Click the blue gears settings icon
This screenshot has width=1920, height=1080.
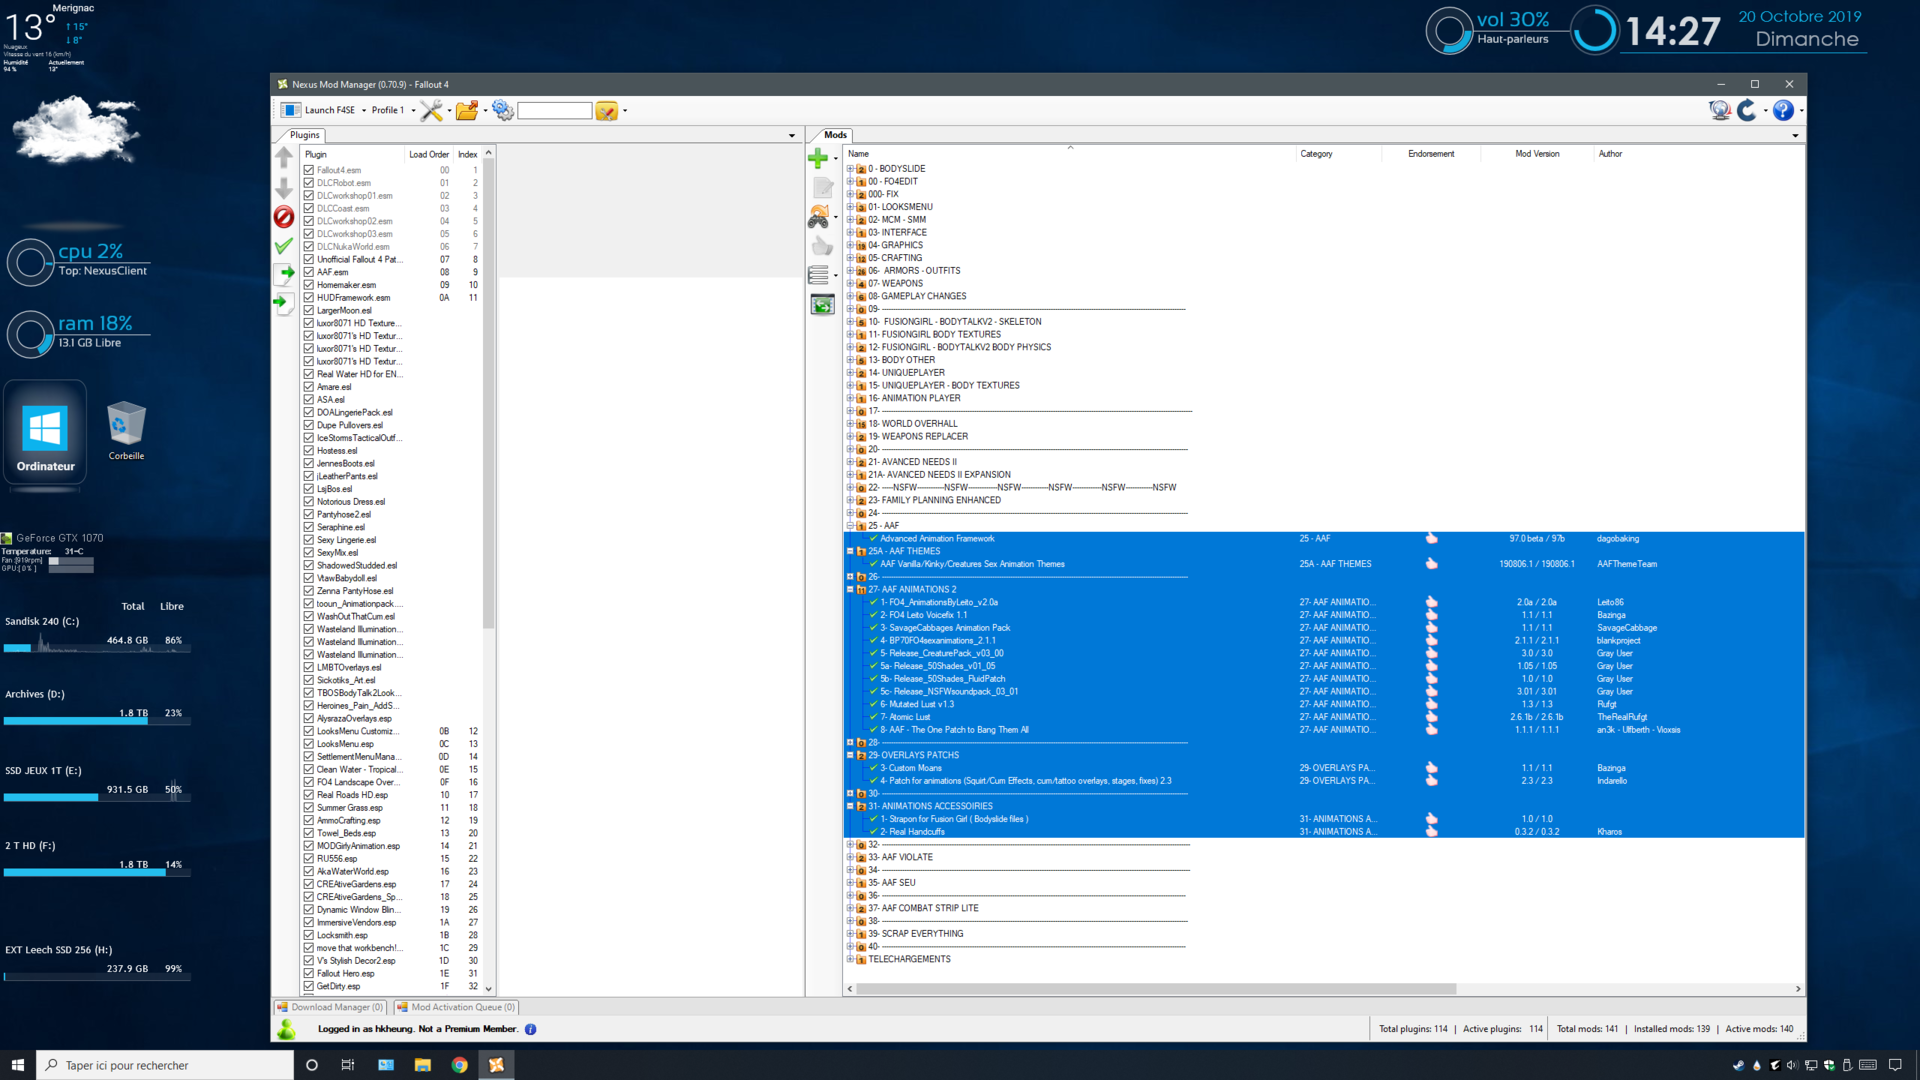503,111
